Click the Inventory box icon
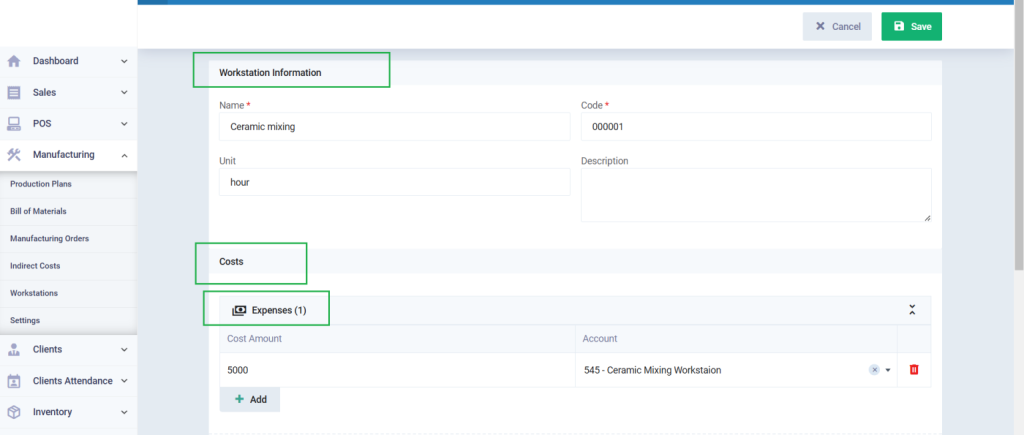 click(14, 412)
